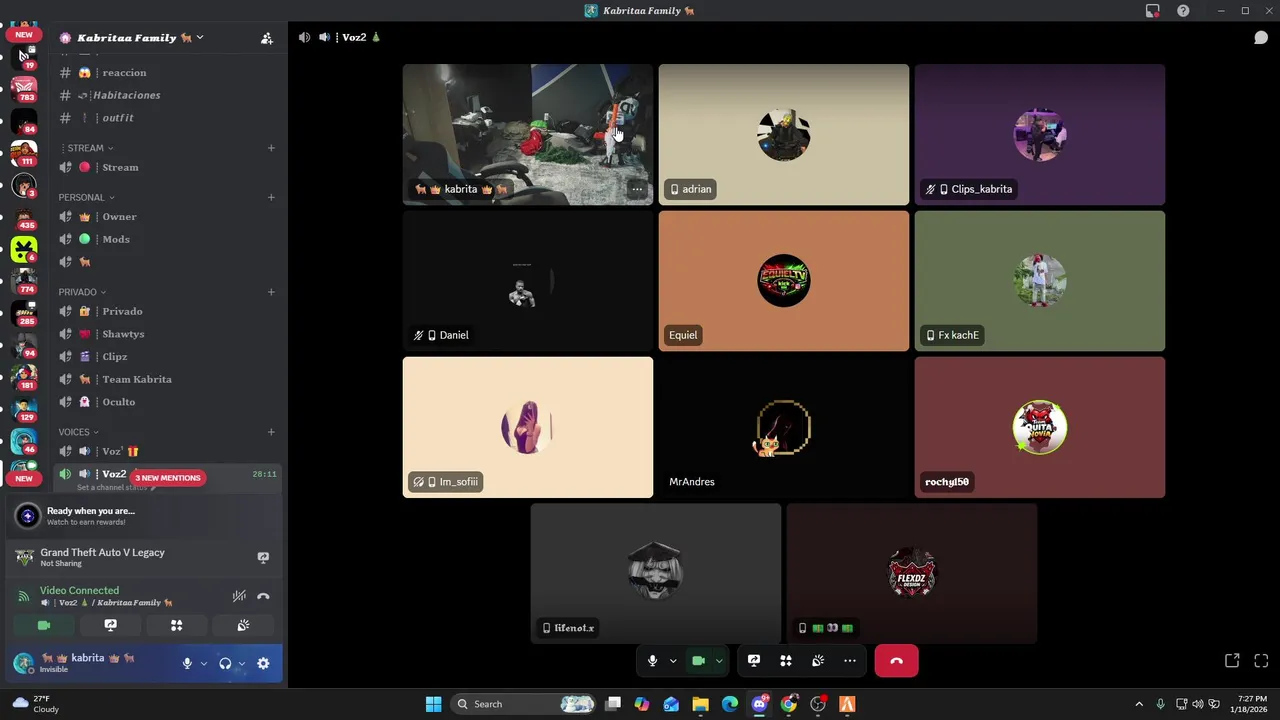Click the Ready when you are rewards banner

click(144, 516)
